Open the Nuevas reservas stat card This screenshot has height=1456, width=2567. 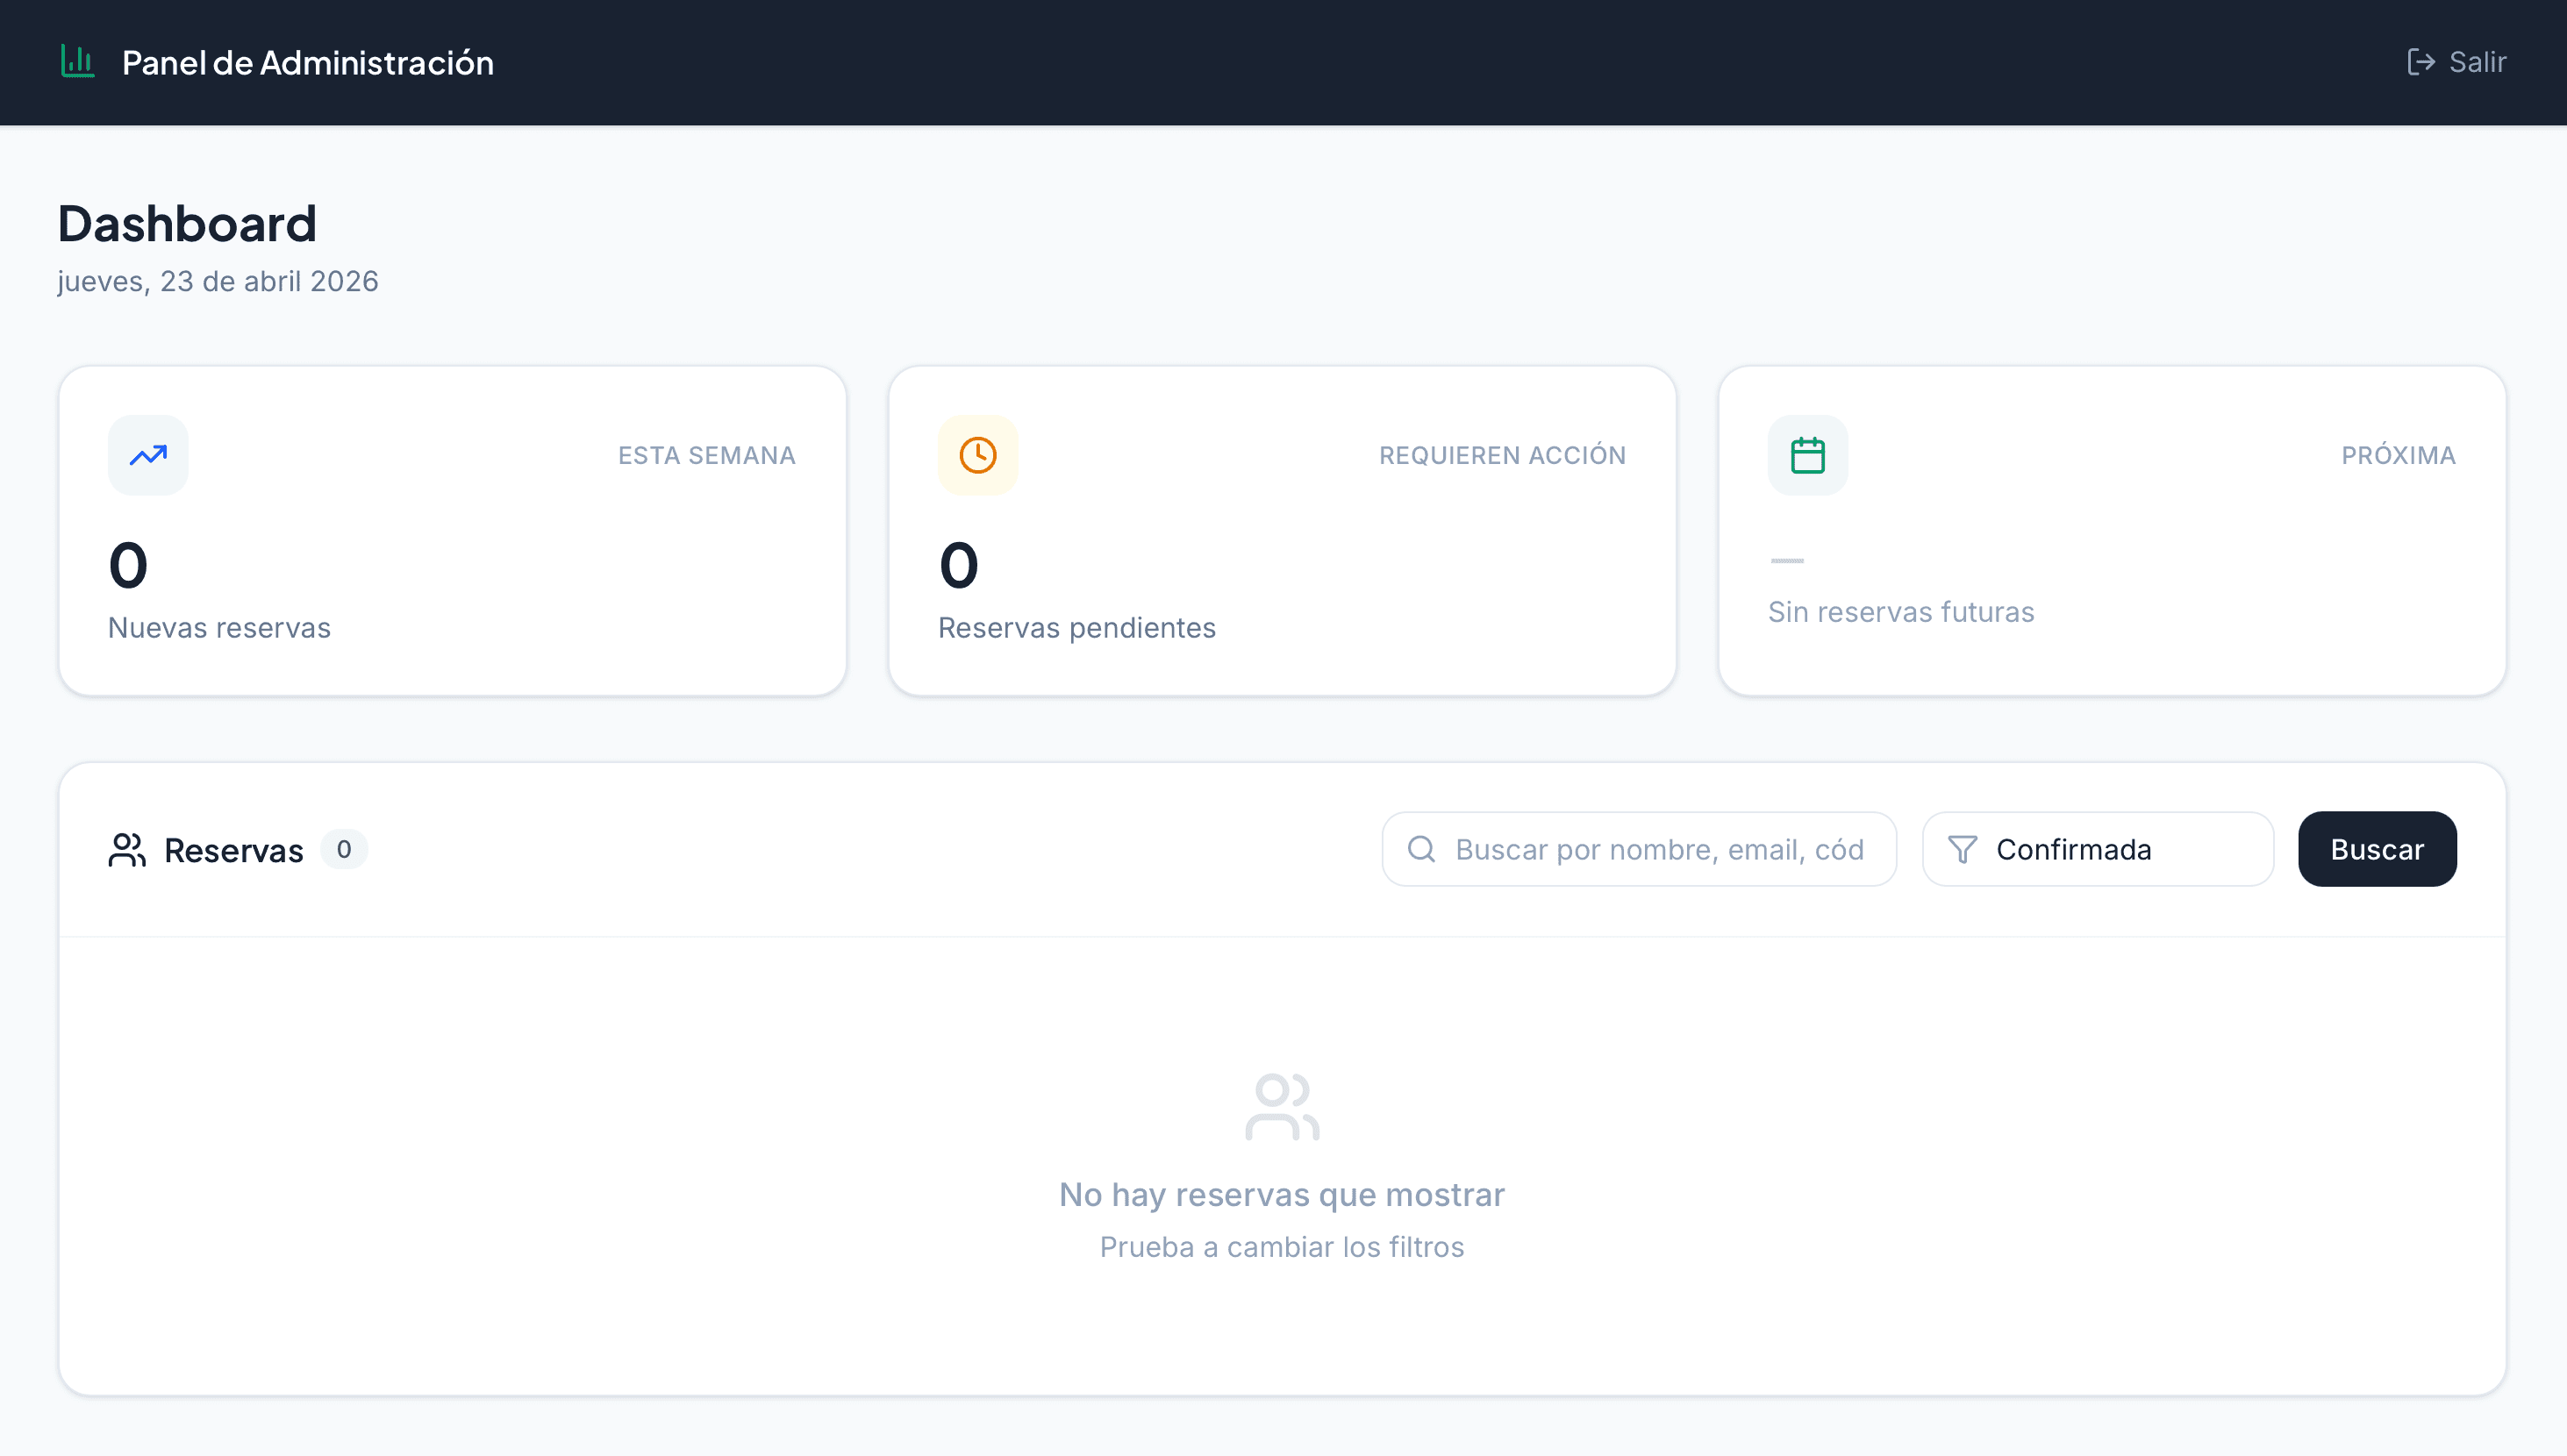click(x=452, y=530)
